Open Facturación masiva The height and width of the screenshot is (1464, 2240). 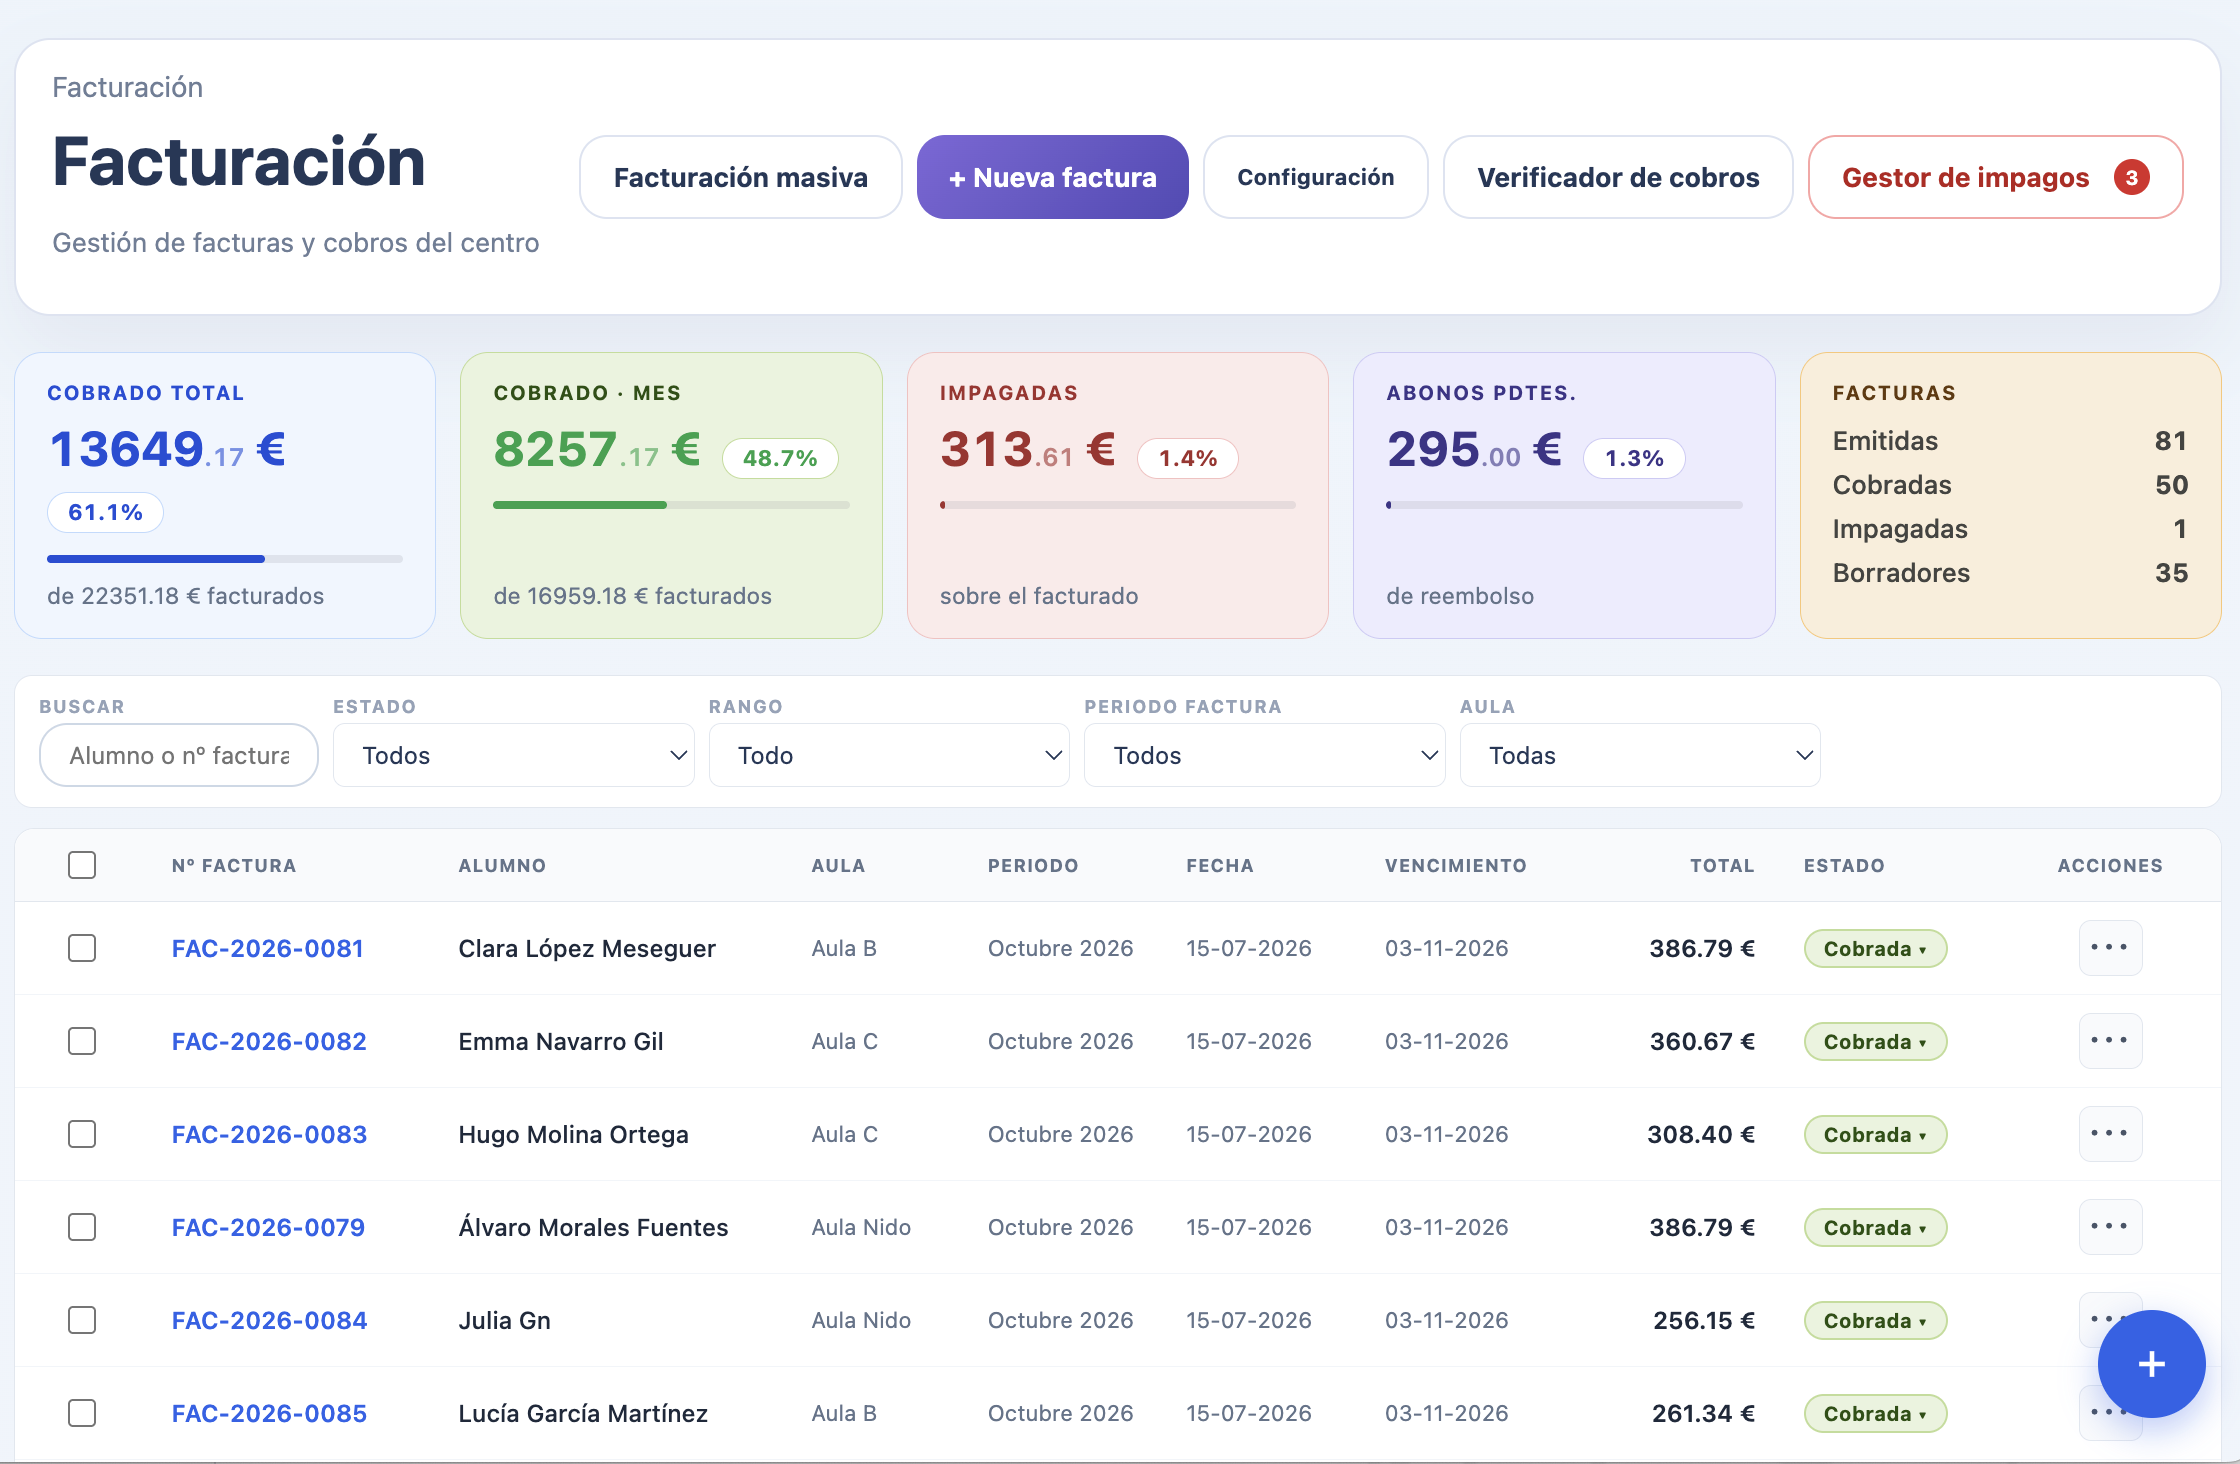741,177
